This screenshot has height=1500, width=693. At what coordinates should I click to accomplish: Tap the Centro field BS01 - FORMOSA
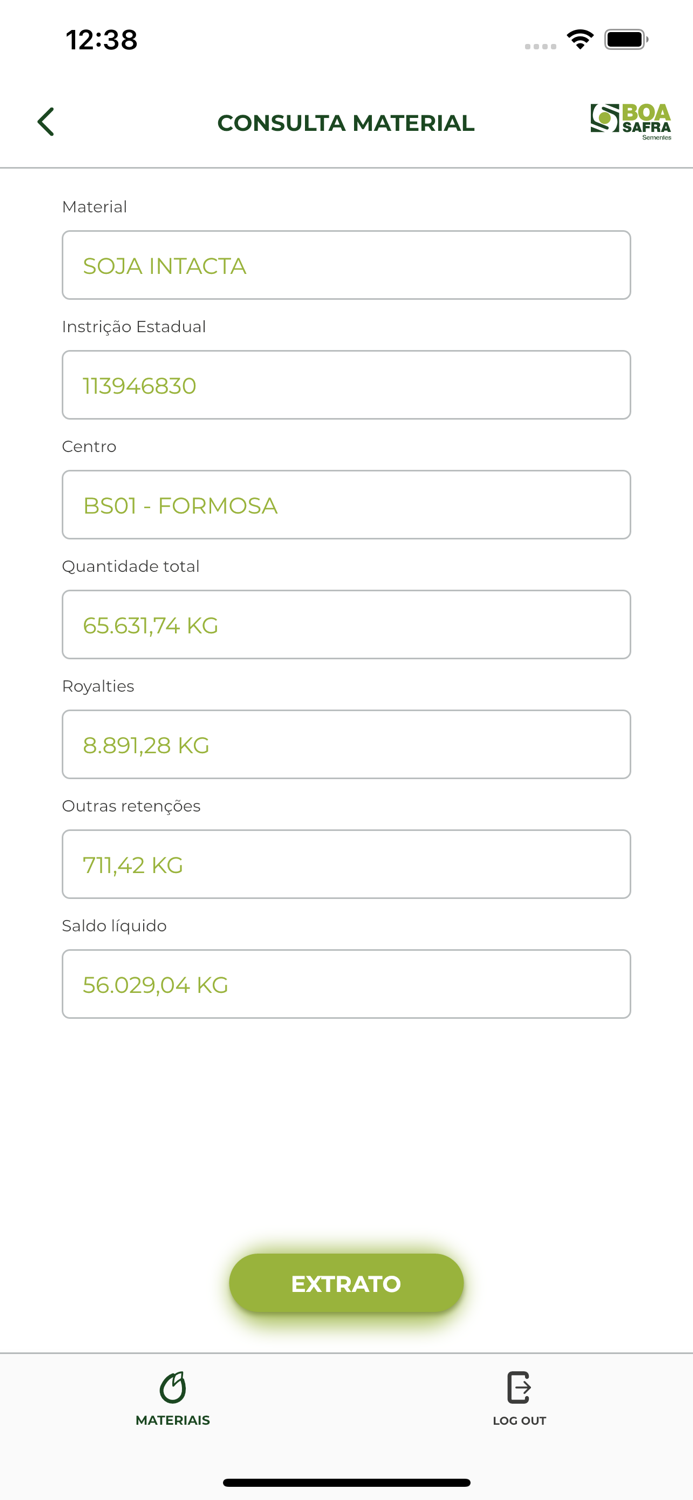click(346, 505)
